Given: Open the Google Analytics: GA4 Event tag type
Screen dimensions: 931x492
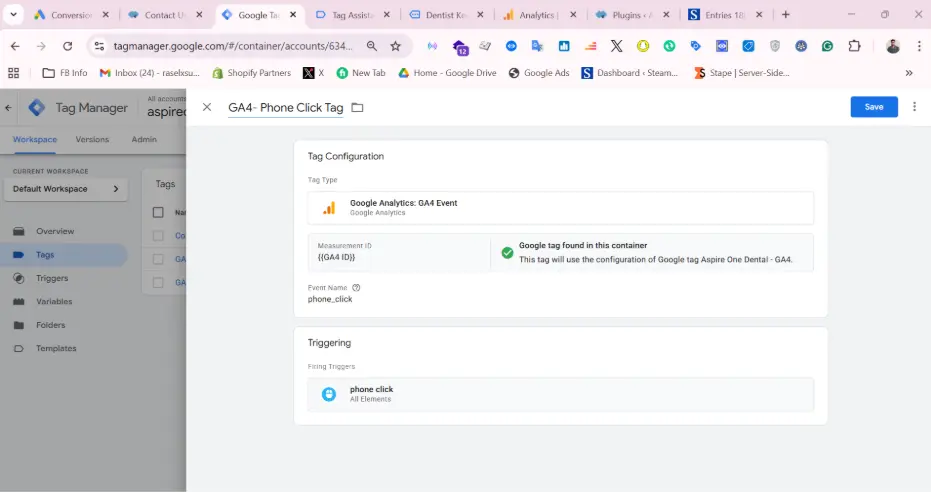Looking at the screenshot, I should tap(560, 208).
